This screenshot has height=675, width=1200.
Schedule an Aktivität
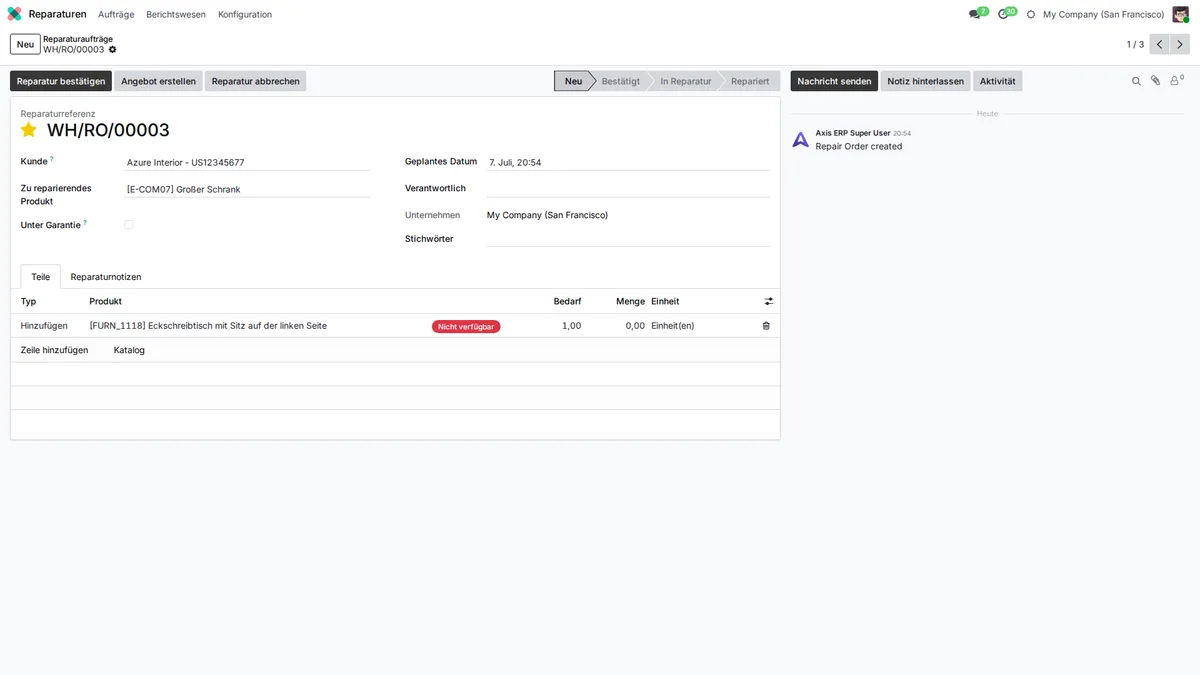[x=997, y=81]
